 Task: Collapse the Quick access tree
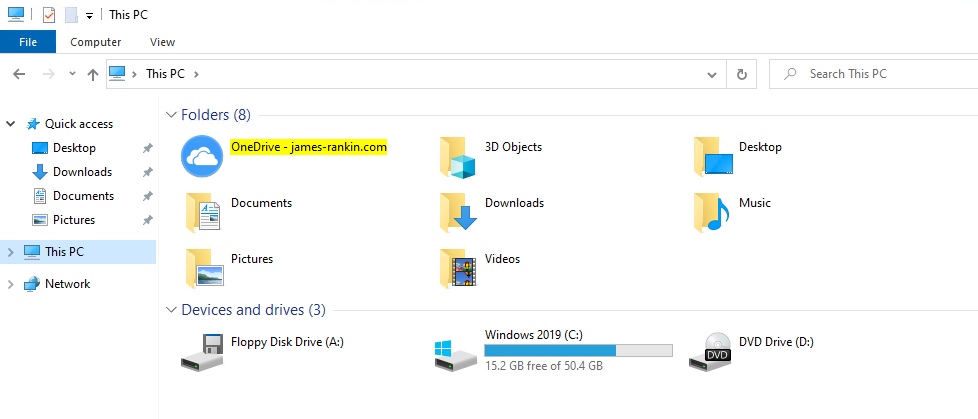tap(11, 124)
